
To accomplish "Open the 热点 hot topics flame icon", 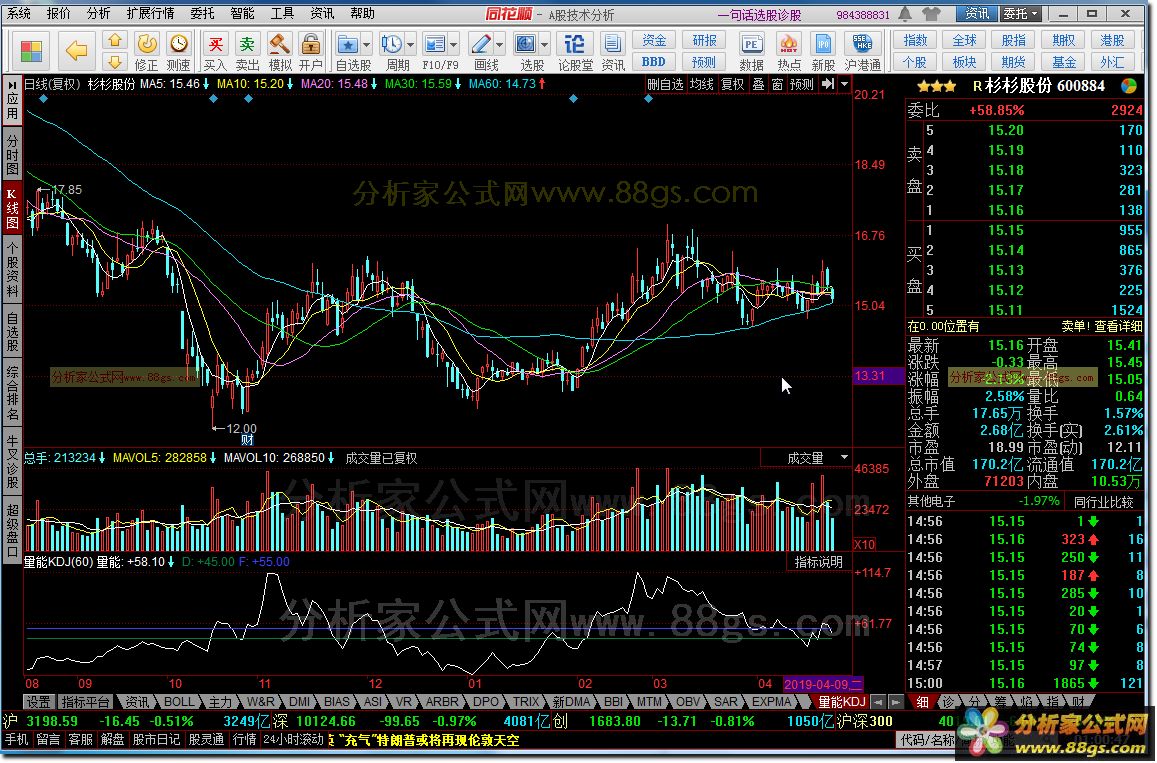I will tap(788, 44).
